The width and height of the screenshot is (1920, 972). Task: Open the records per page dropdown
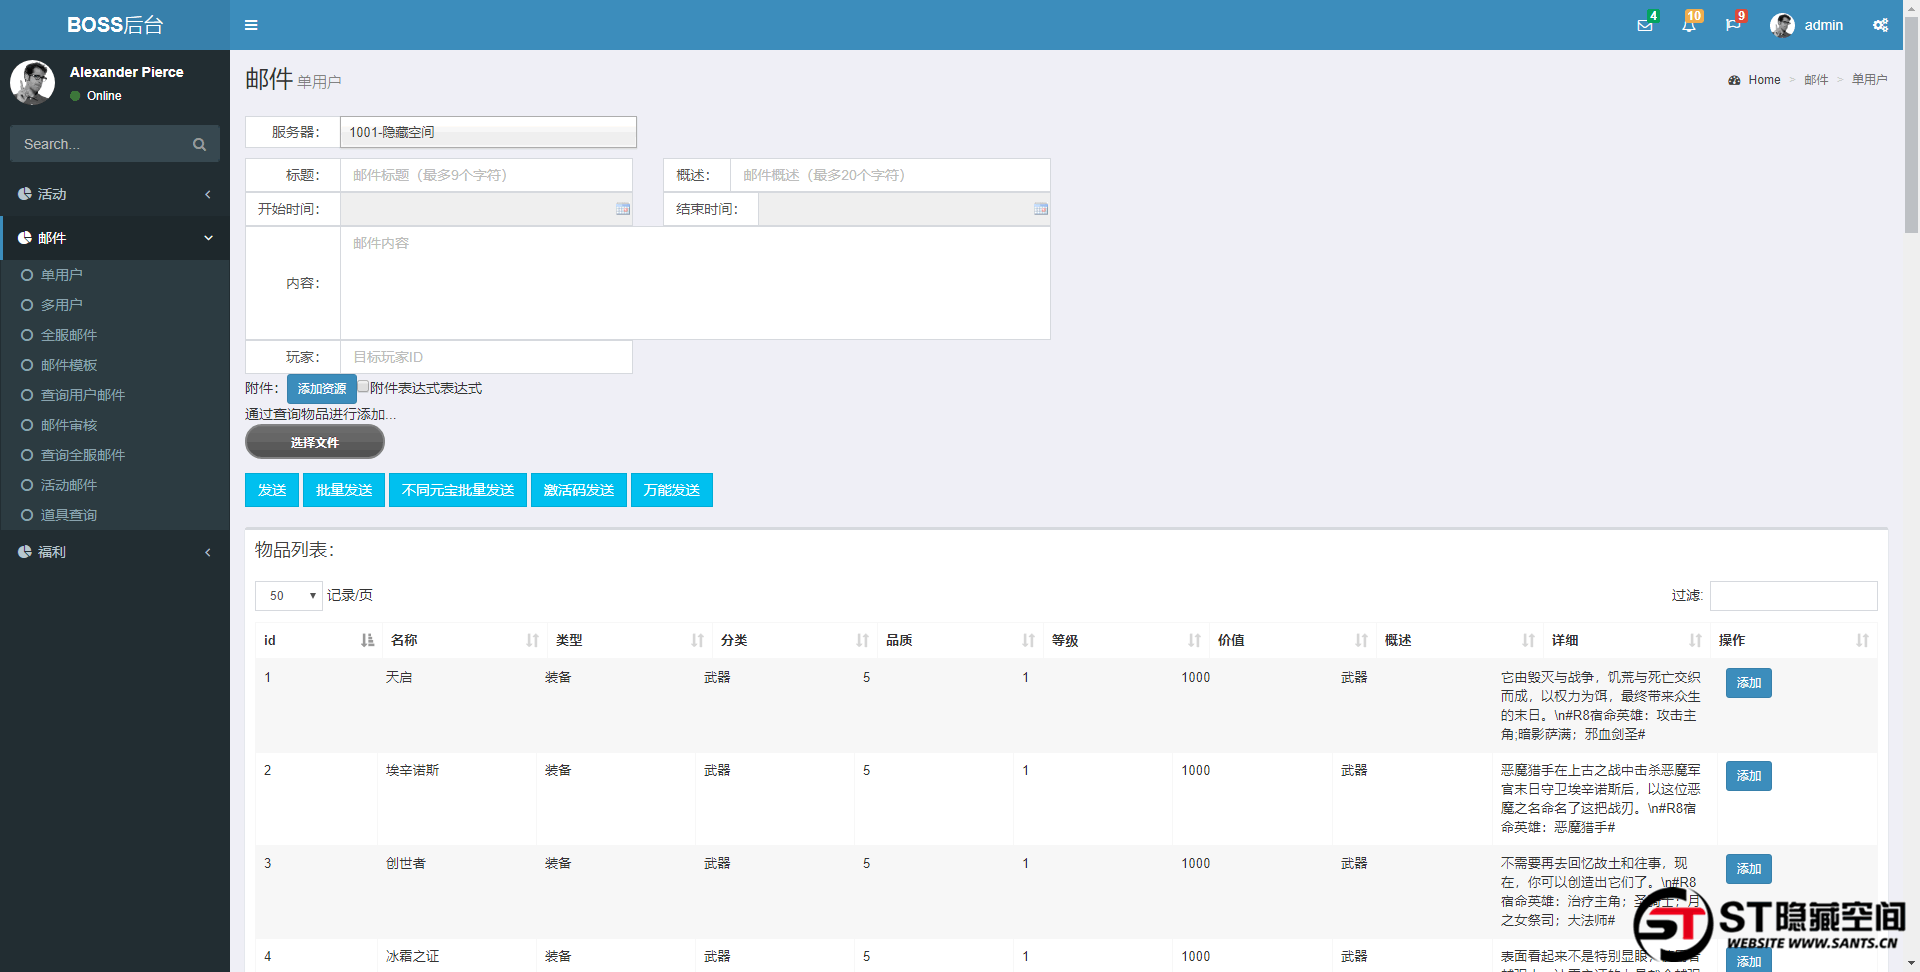click(289, 596)
